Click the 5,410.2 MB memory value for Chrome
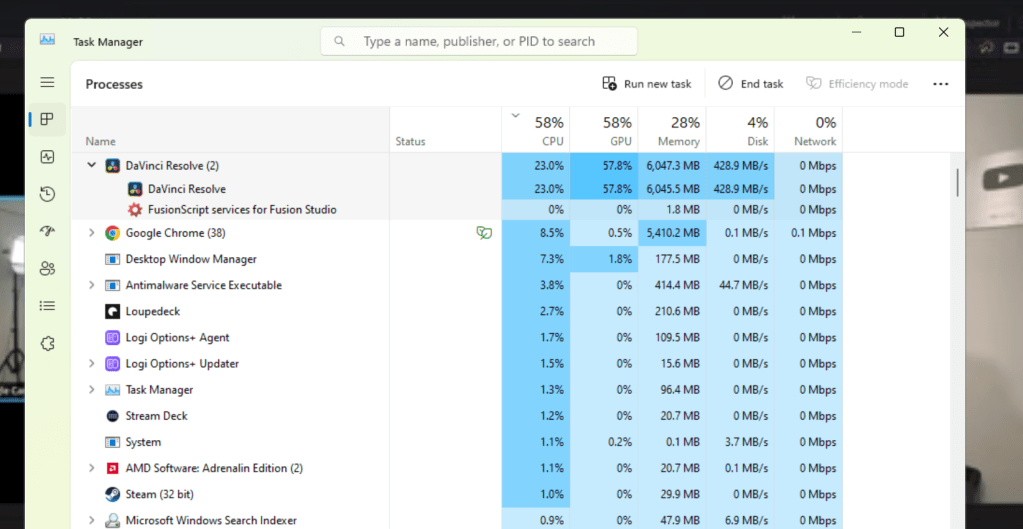Viewport: 1023px width, 529px height. (672, 233)
